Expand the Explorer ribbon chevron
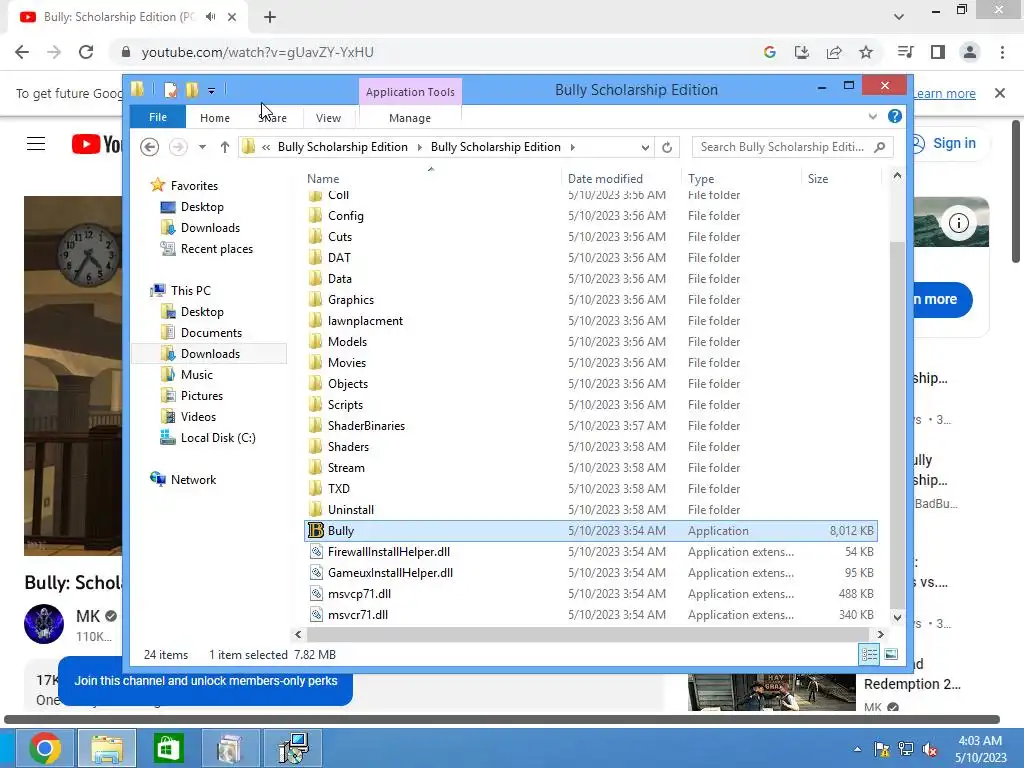This screenshot has width=1024, height=768. (x=872, y=116)
